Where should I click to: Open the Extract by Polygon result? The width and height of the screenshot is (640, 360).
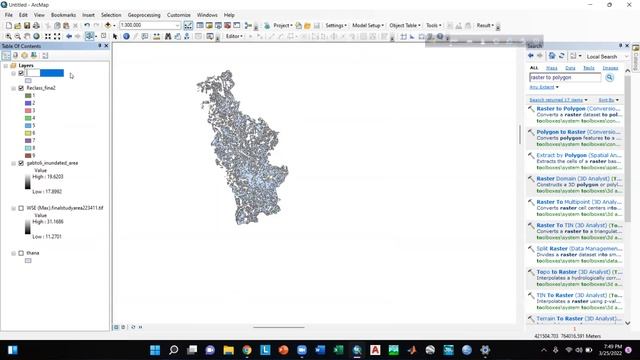578,156
